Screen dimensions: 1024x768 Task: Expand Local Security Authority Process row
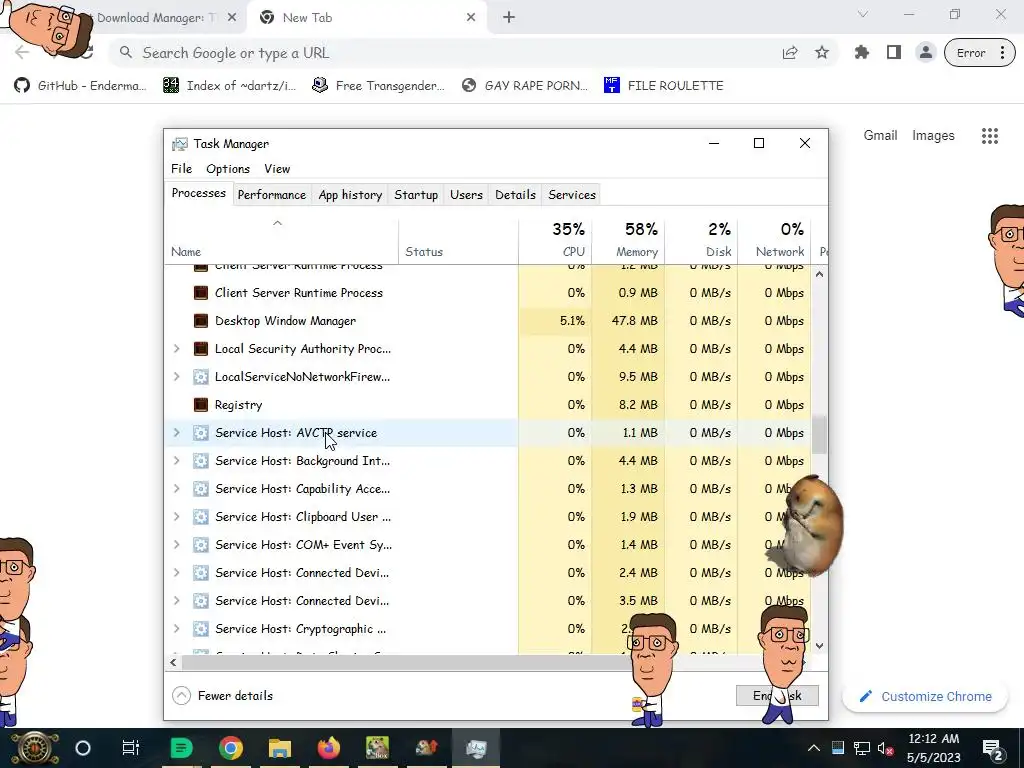coord(176,349)
